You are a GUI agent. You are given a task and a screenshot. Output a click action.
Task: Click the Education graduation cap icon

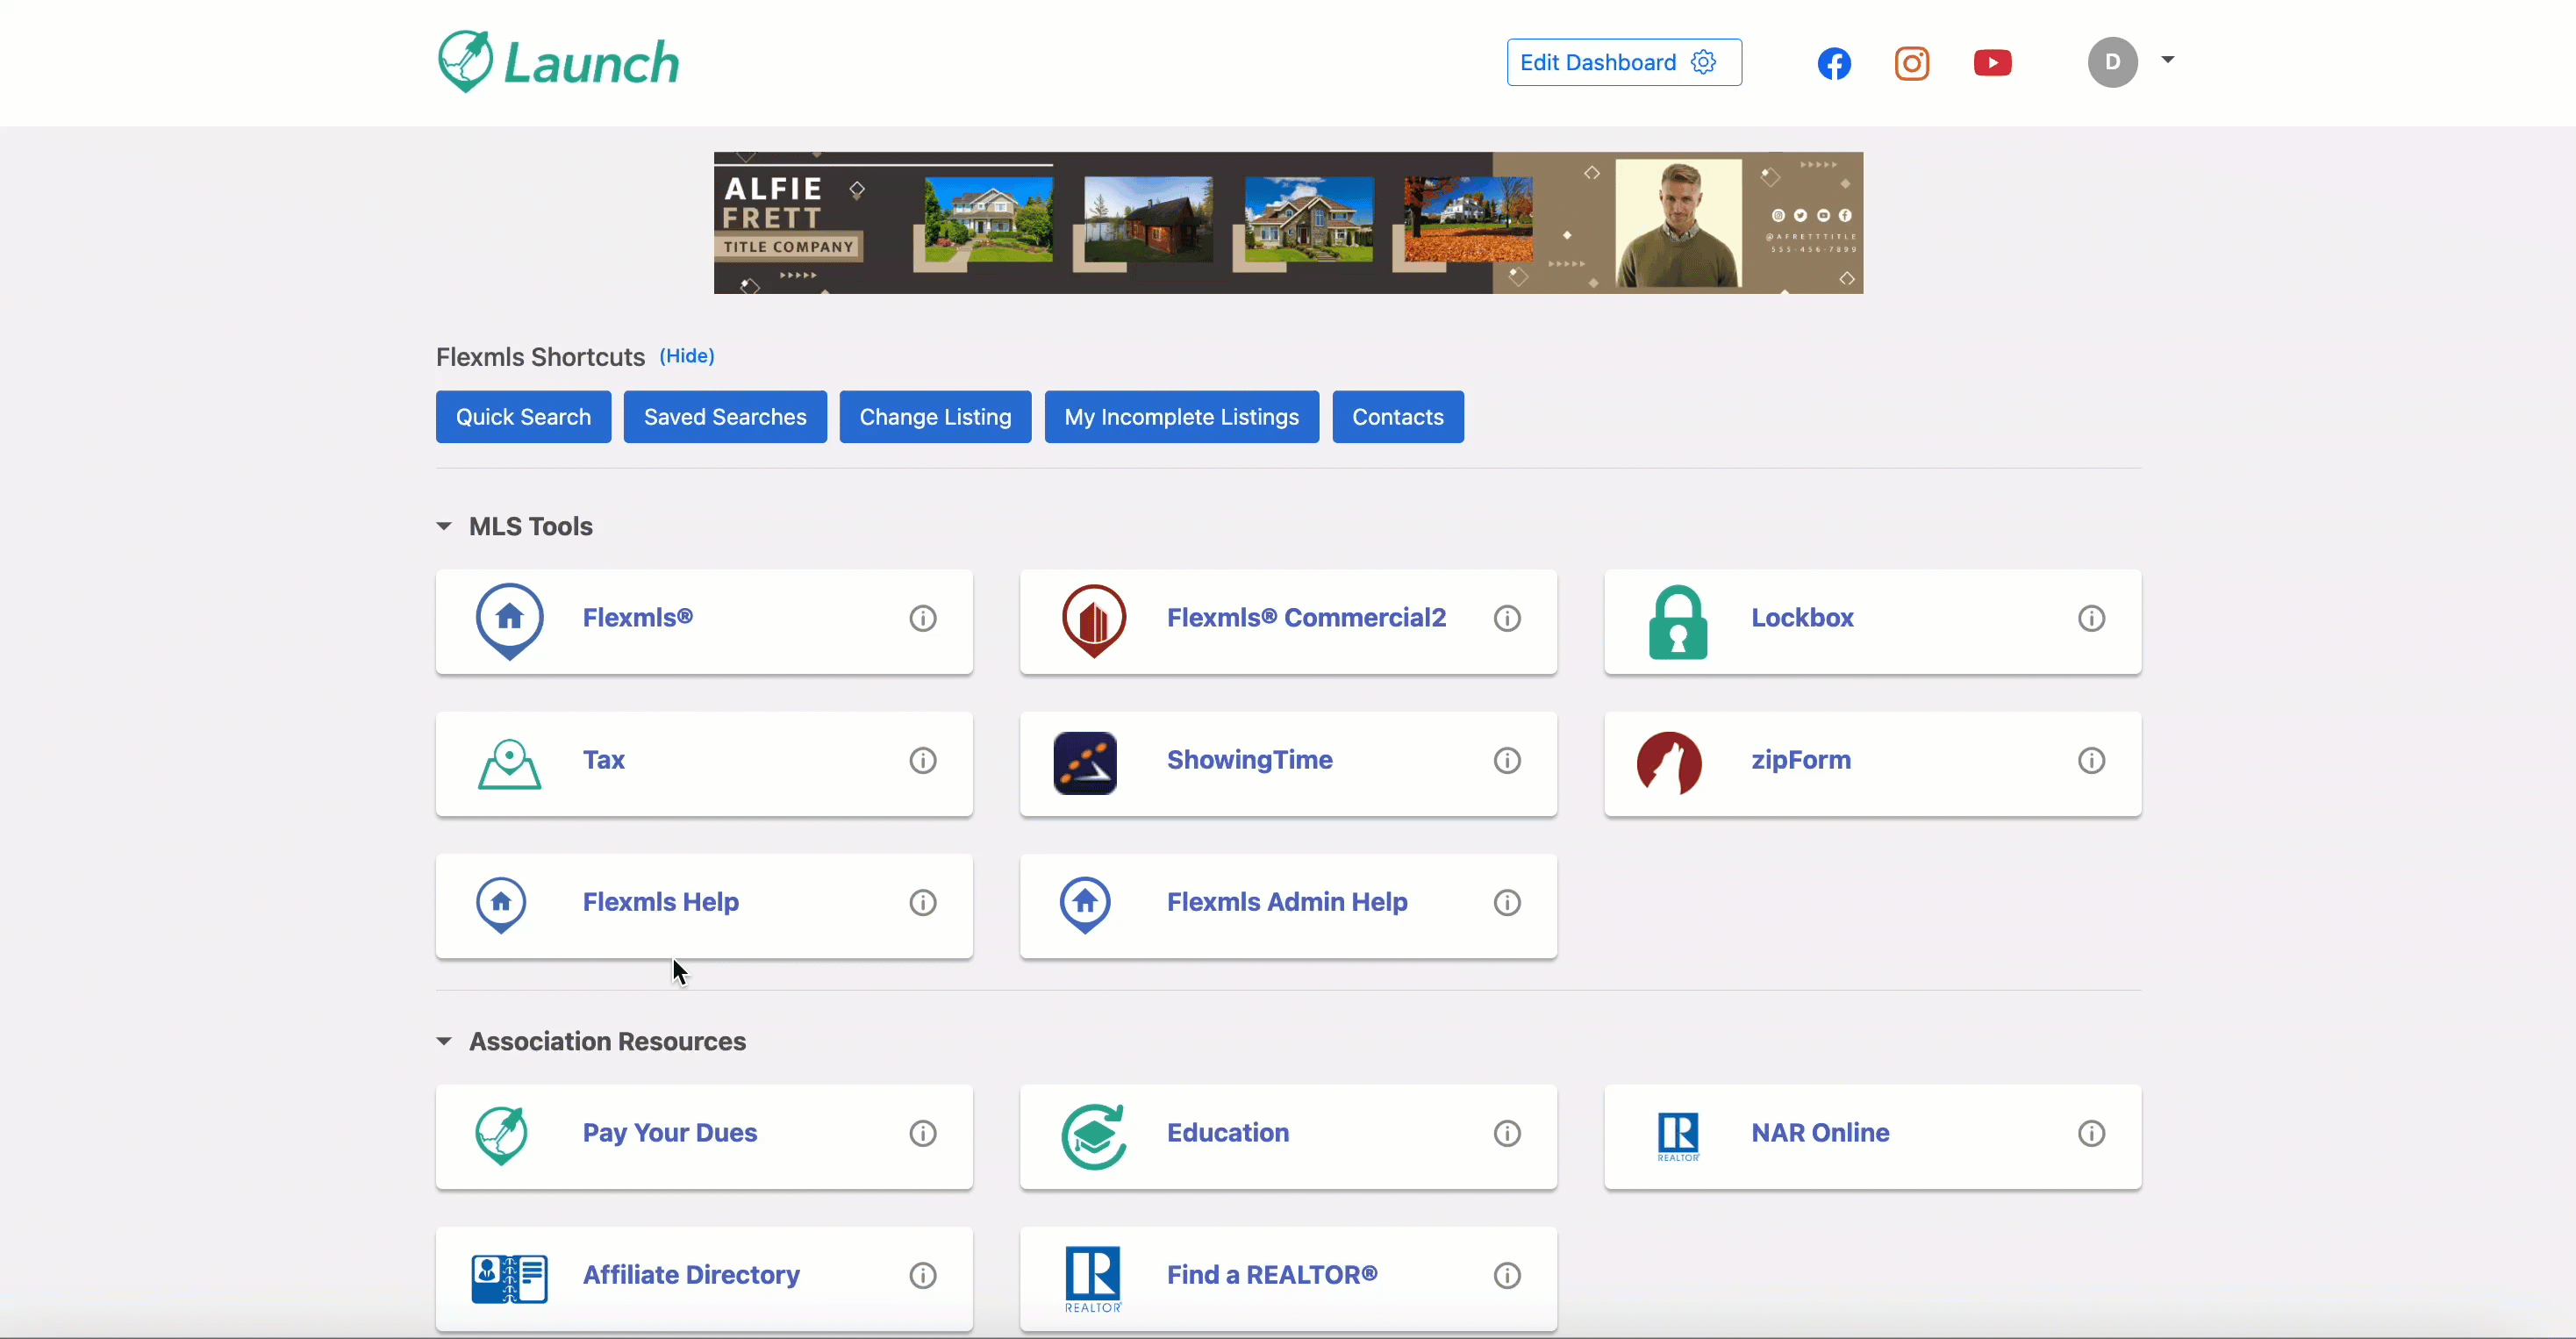click(x=1094, y=1136)
